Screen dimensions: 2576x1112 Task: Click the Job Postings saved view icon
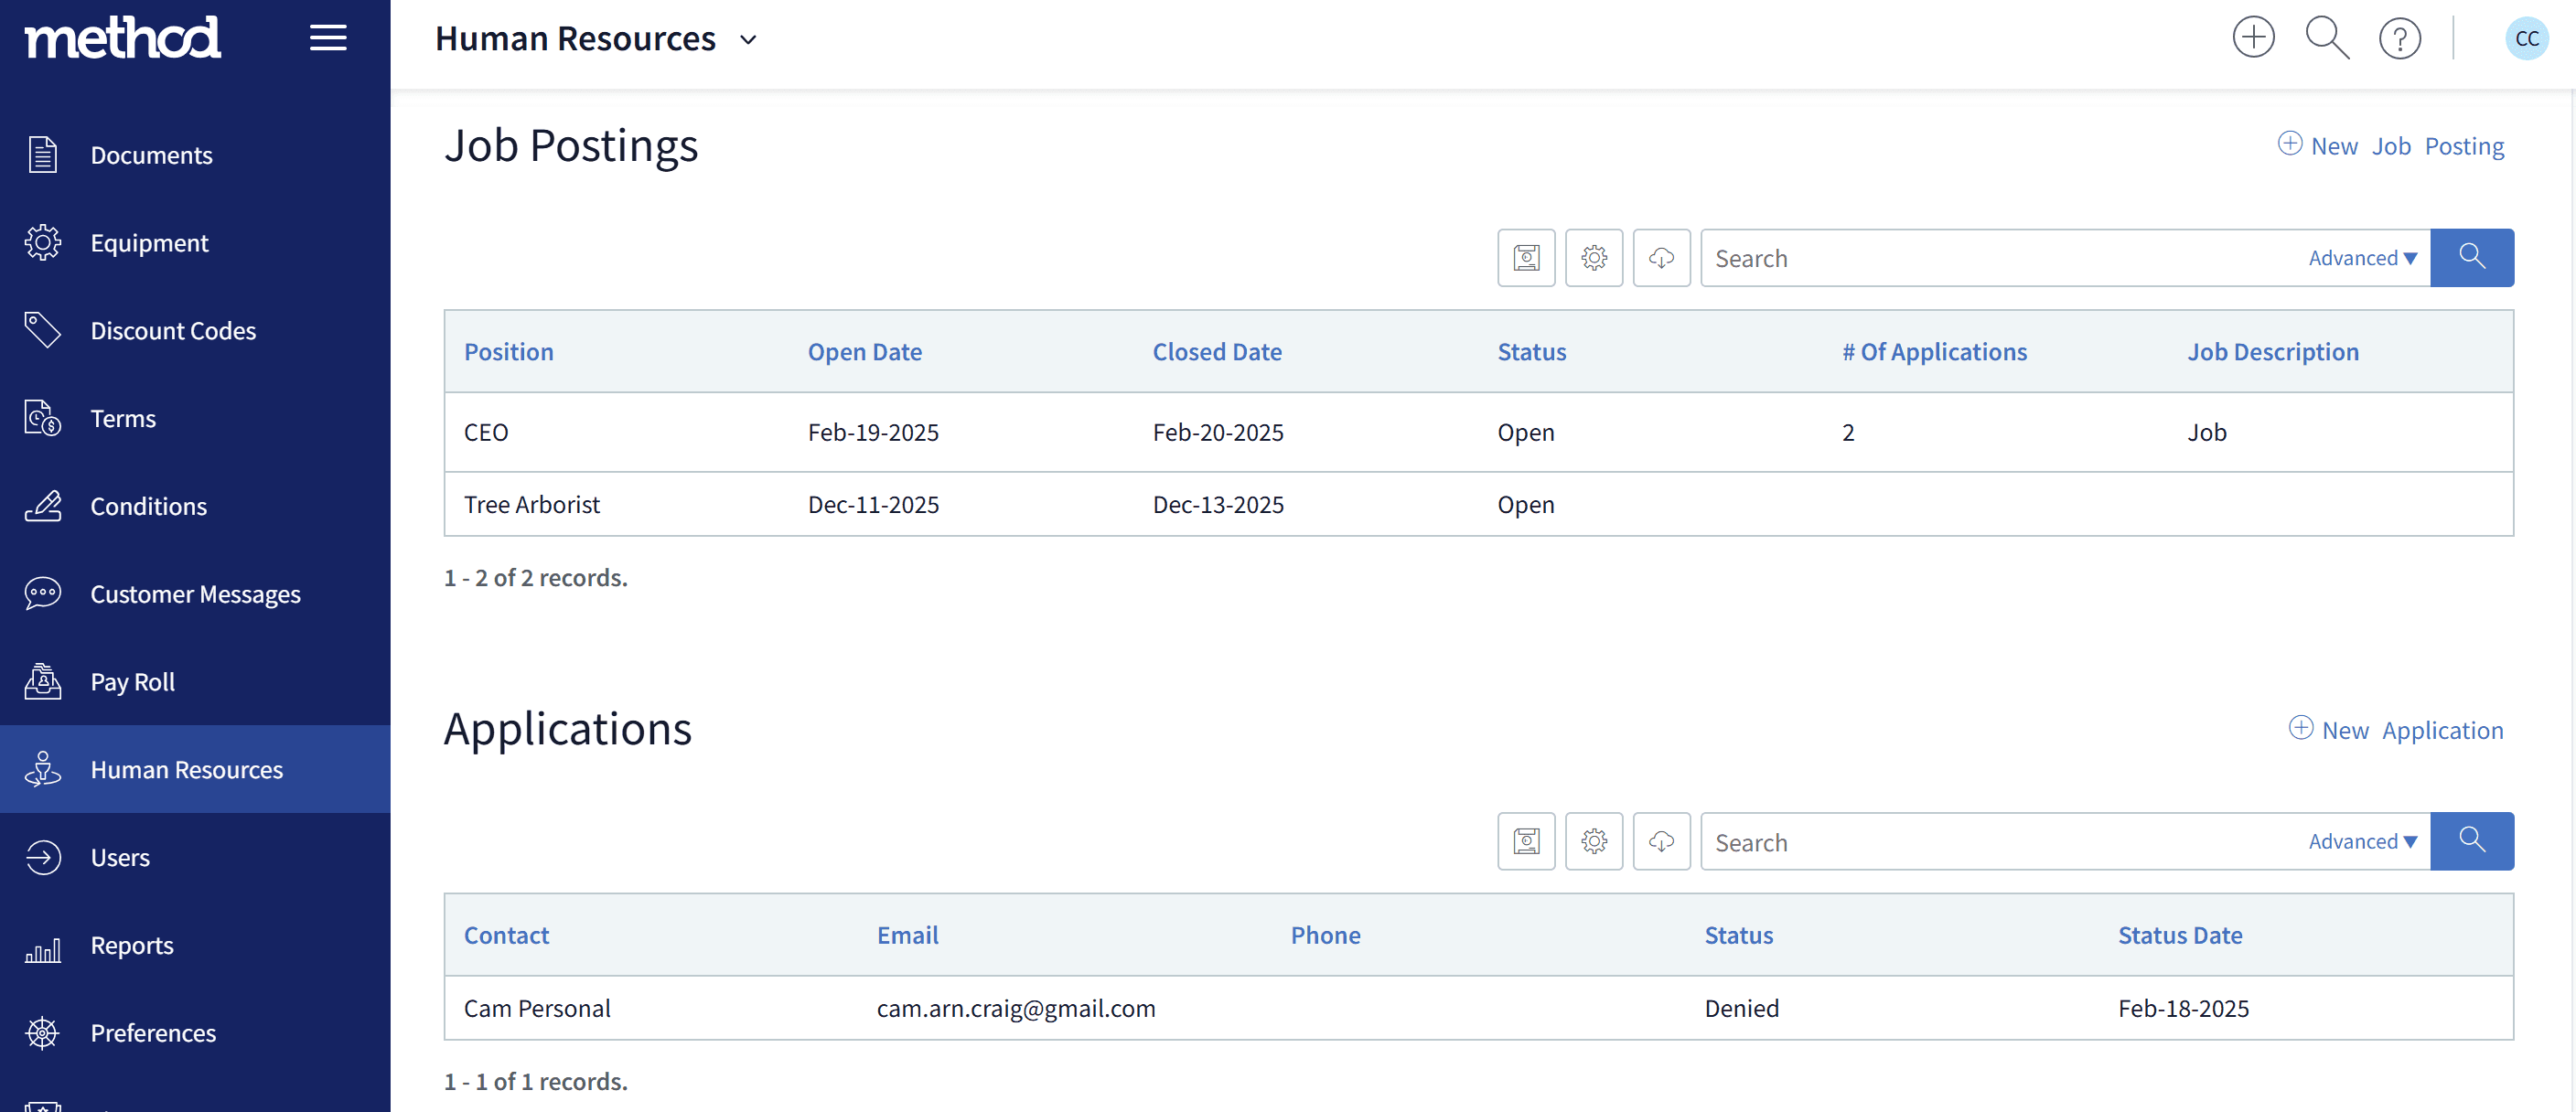click(1526, 258)
